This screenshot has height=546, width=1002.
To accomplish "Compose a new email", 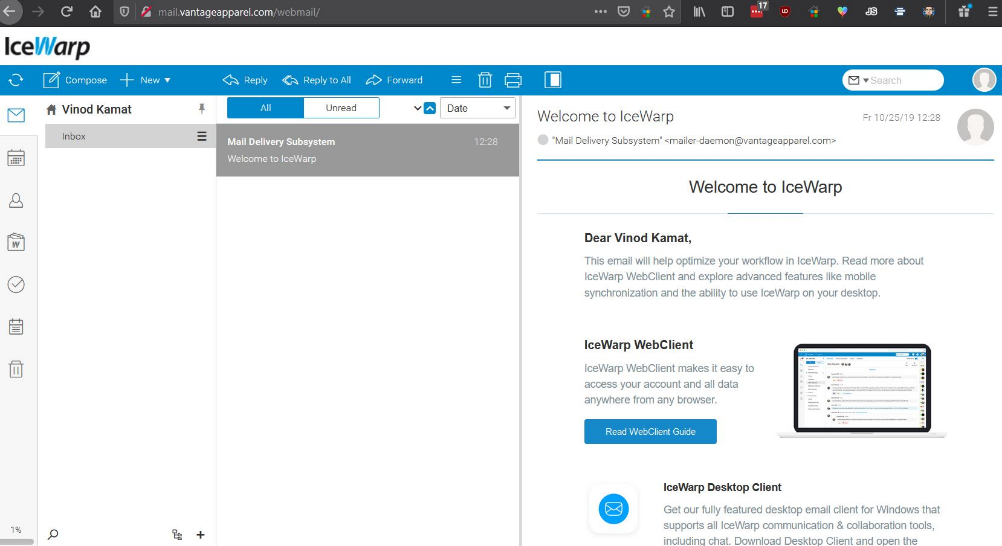I will point(75,80).
